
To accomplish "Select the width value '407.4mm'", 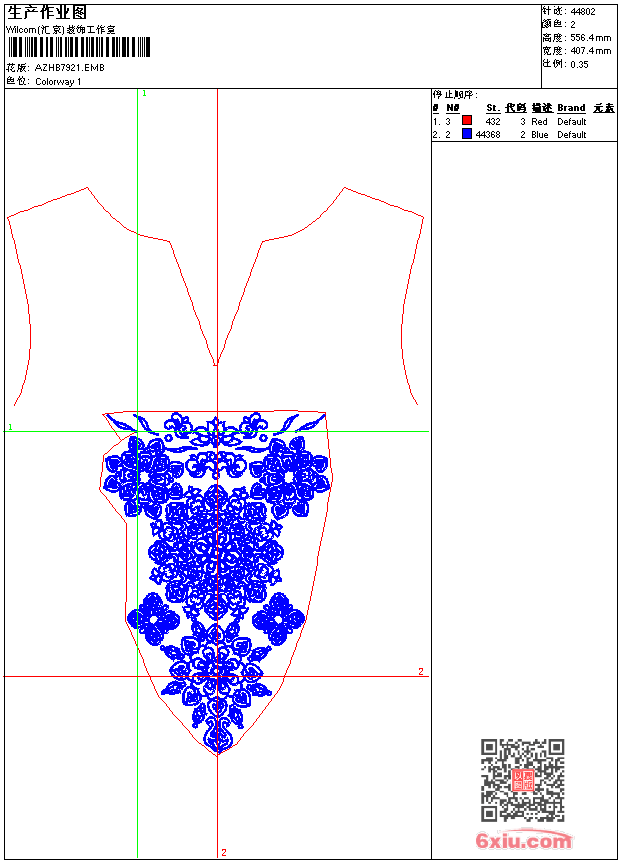I will pos(590,51).
